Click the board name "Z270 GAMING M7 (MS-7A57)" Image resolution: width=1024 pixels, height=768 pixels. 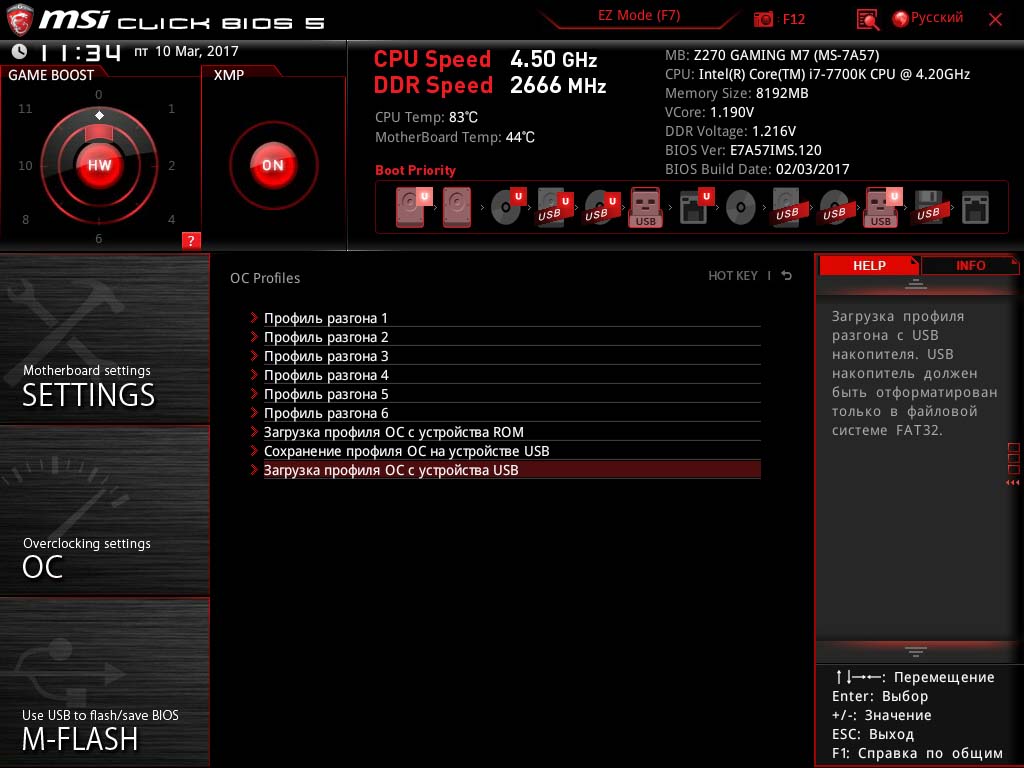coord(786,56)
